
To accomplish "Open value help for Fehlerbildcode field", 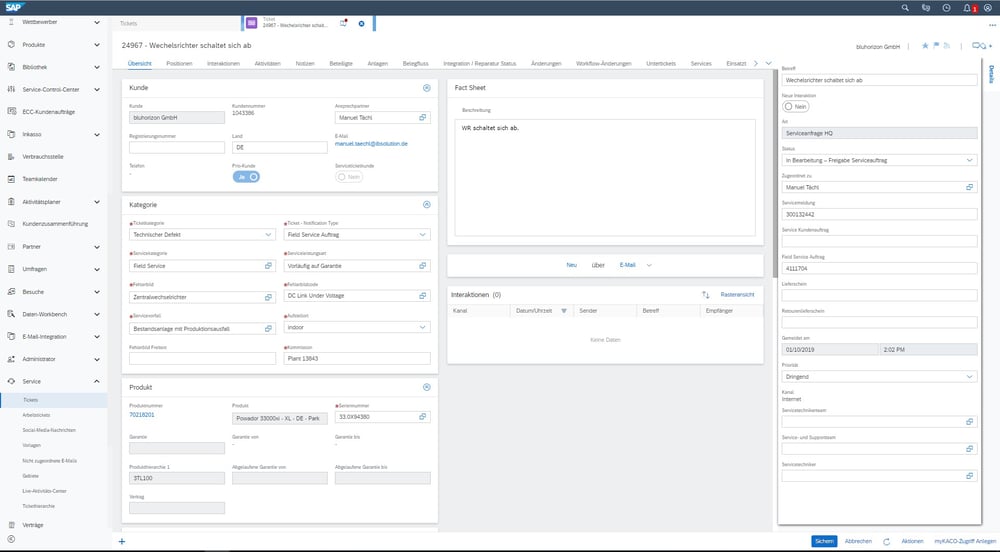I will pos(422,296).
